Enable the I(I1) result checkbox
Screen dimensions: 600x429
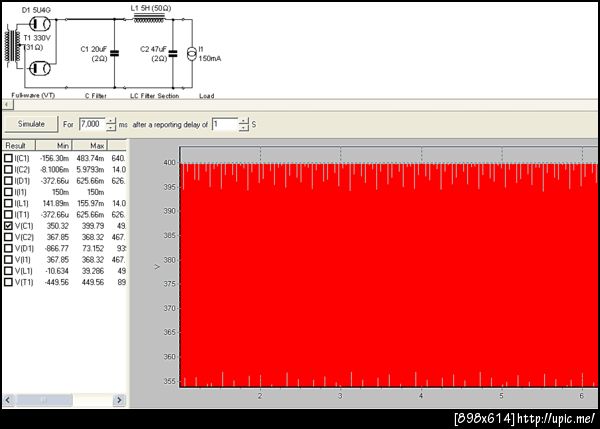[x=8, y=192]
